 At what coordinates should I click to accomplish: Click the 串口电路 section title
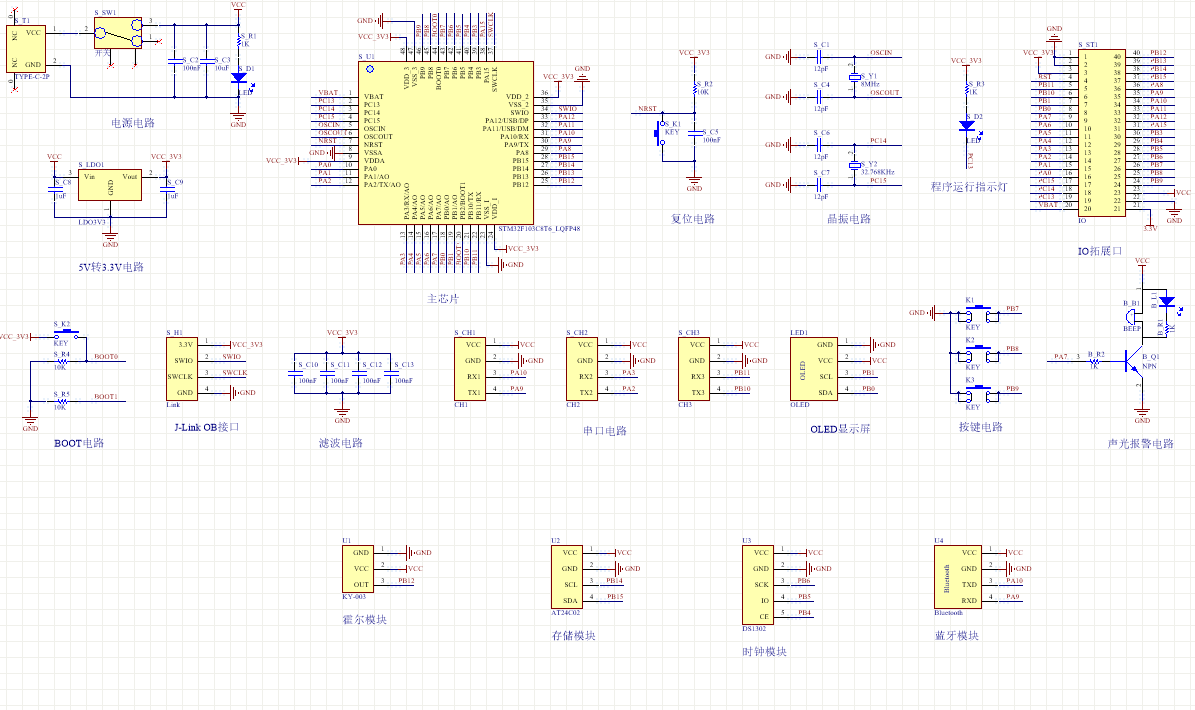[605, 430]
